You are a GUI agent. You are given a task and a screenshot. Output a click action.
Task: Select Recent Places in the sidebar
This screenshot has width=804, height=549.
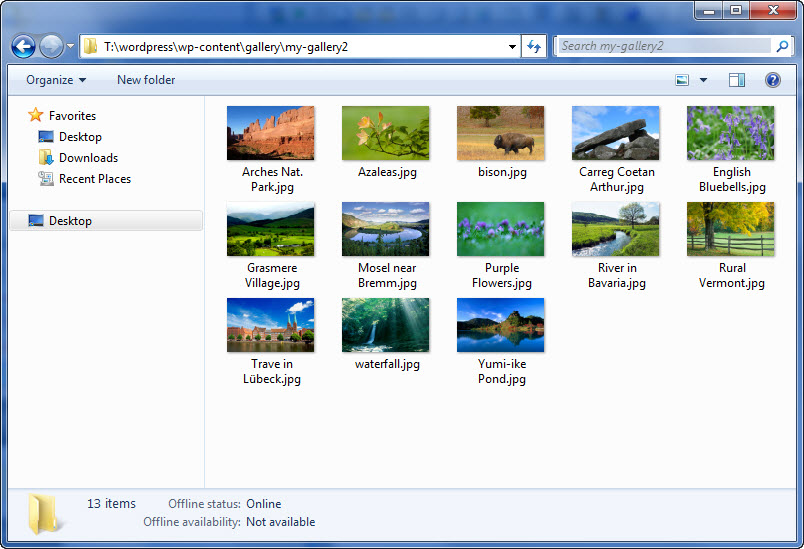tap(94, 179)
